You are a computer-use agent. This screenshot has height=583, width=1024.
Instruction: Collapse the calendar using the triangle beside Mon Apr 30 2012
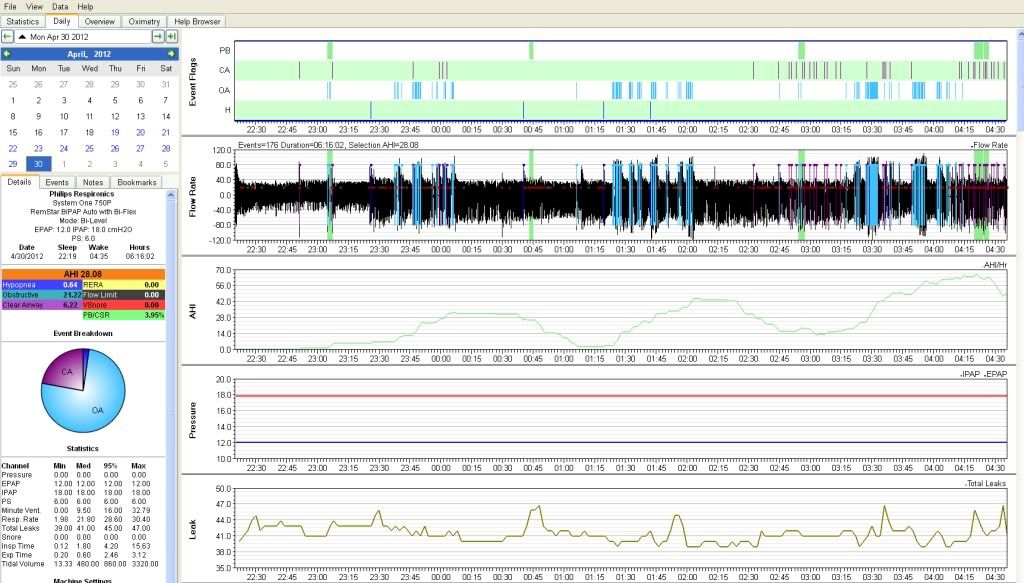click(22, 37)
